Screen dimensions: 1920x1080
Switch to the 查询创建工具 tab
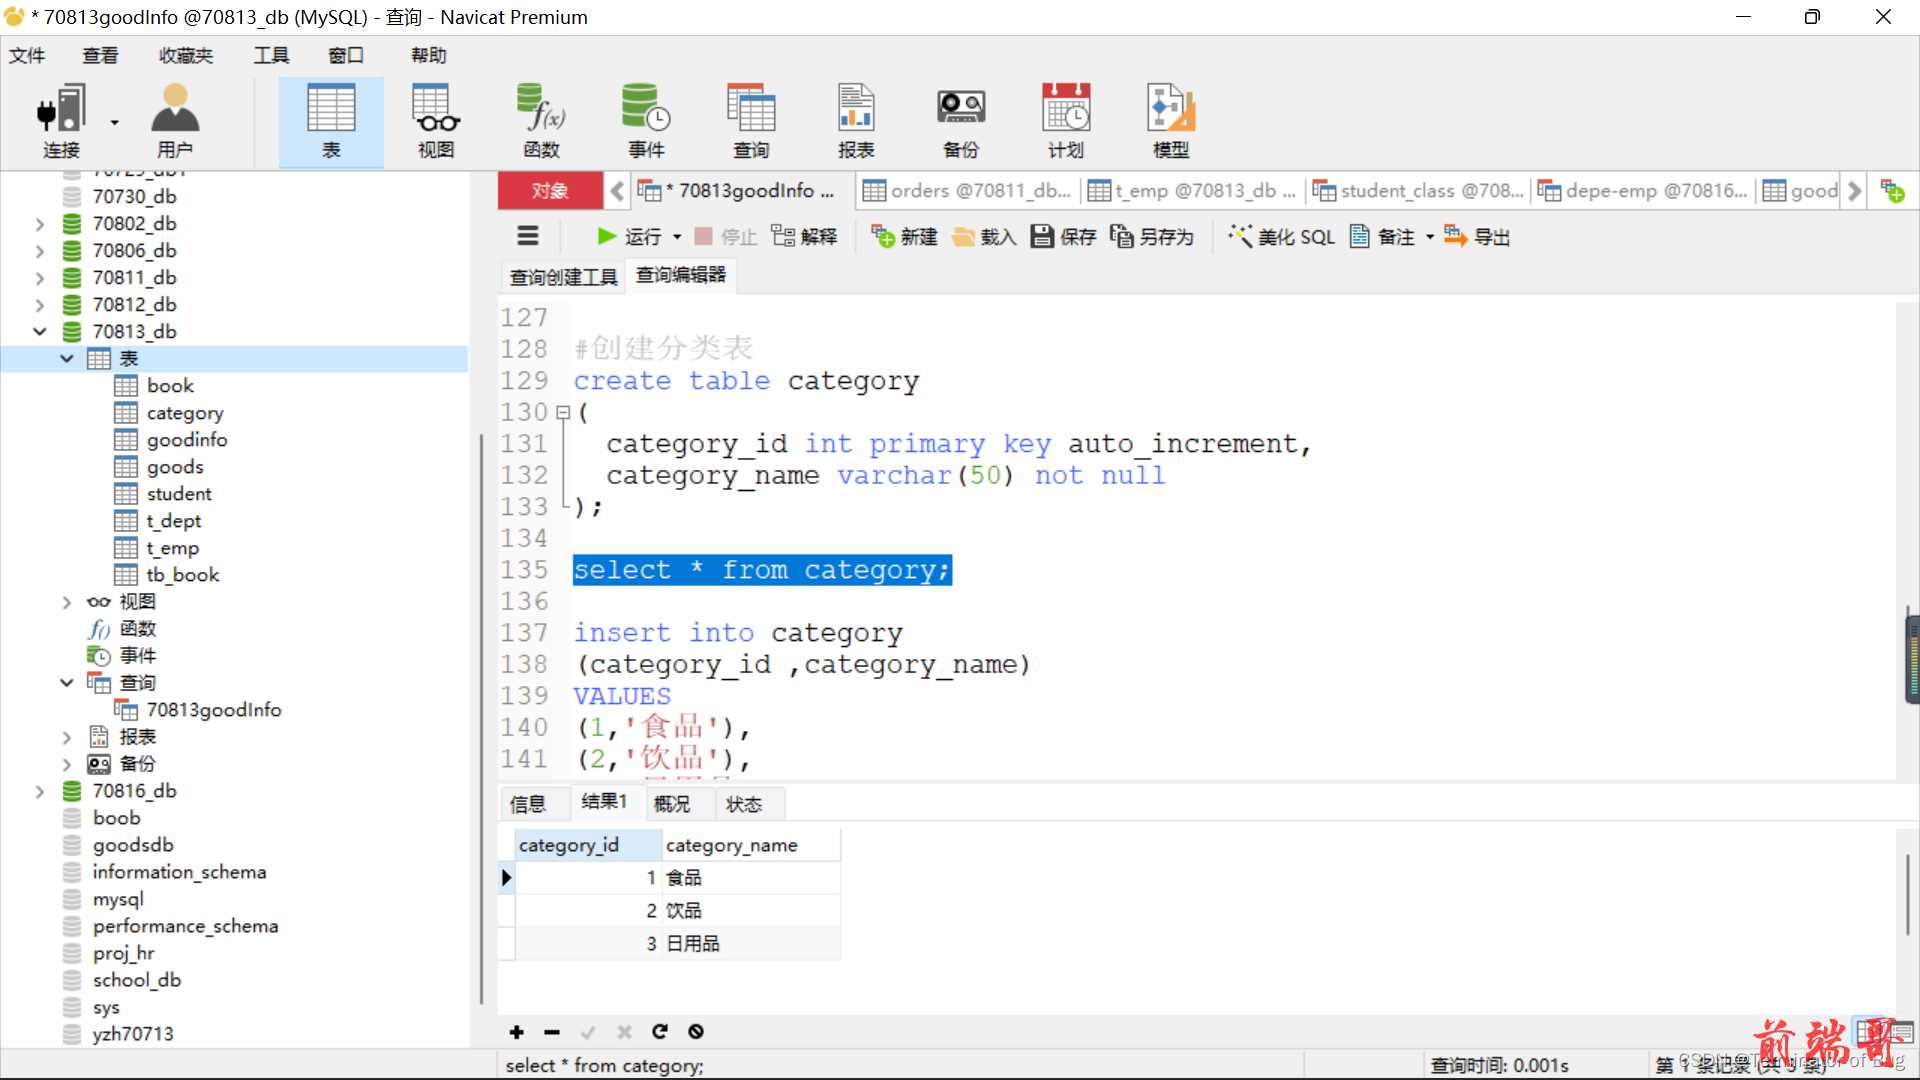pos(563,276)
